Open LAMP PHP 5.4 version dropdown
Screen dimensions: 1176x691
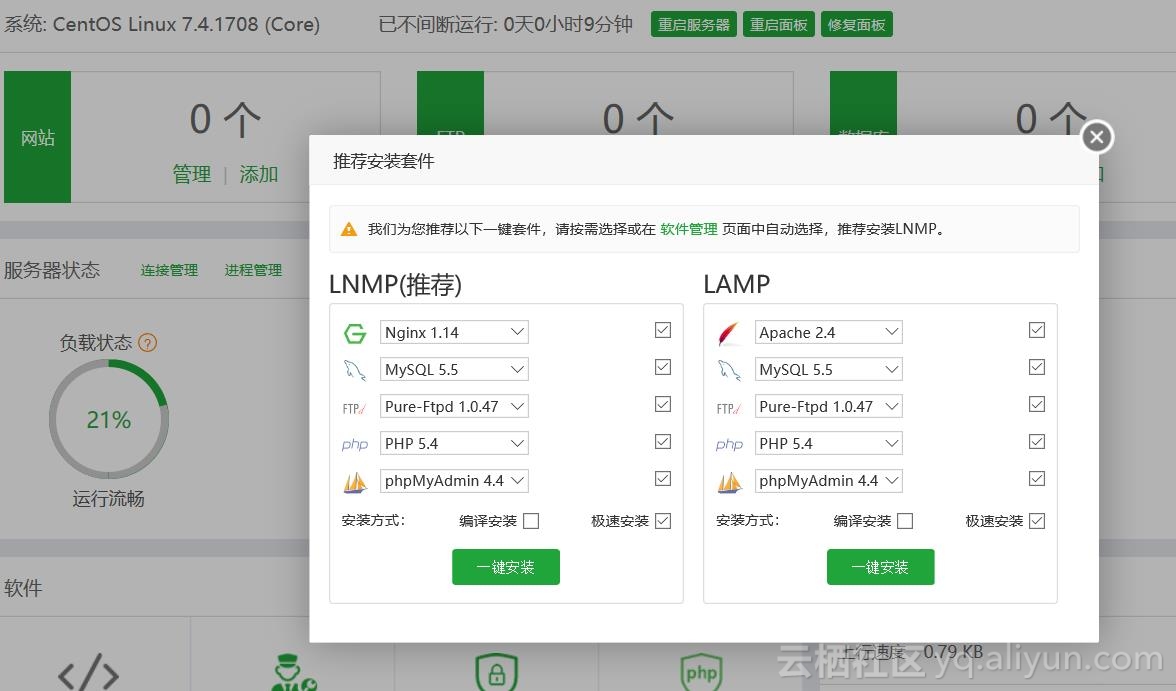828,443
